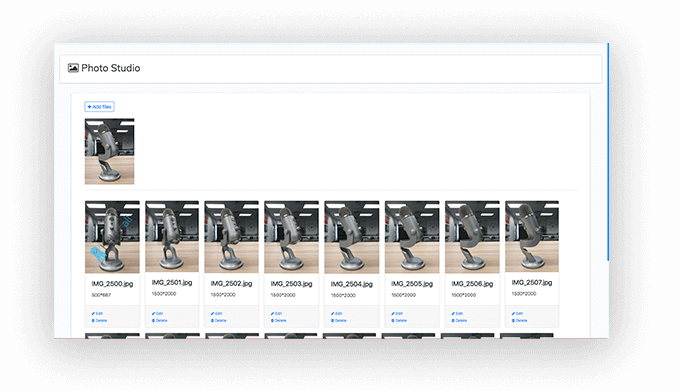Click the Add files button

click(x=99, y=107)
